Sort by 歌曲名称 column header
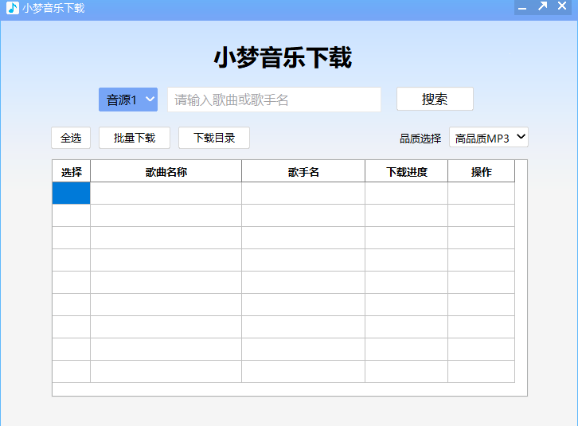Screen dimensions: 579x426 coord(166,172)
